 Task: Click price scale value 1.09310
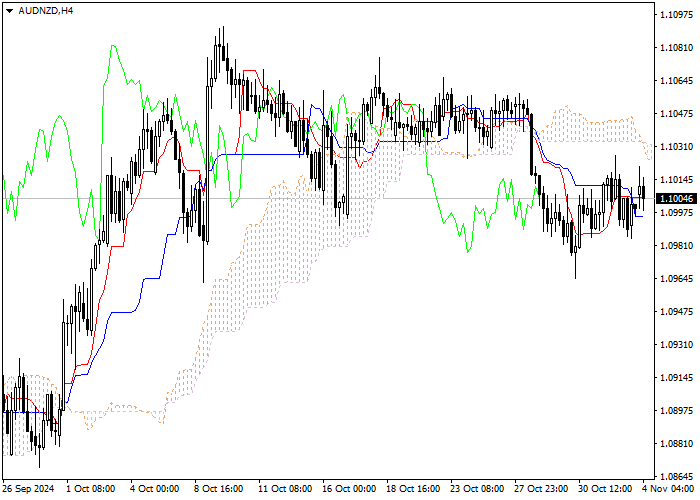[x=676, y=345]
